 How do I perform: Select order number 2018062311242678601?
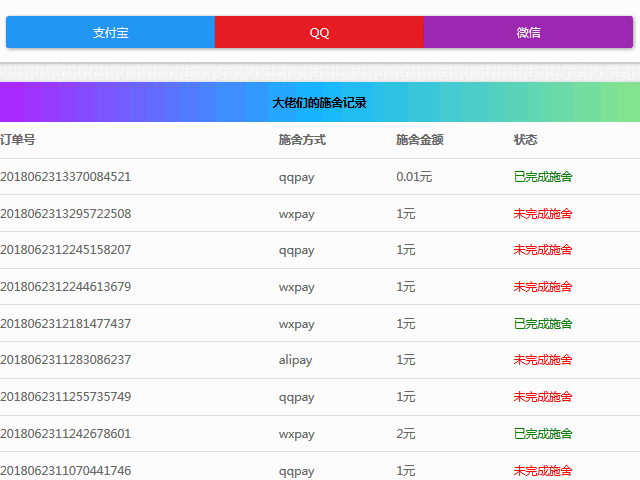pyautogui.click(x=66, y=434)
